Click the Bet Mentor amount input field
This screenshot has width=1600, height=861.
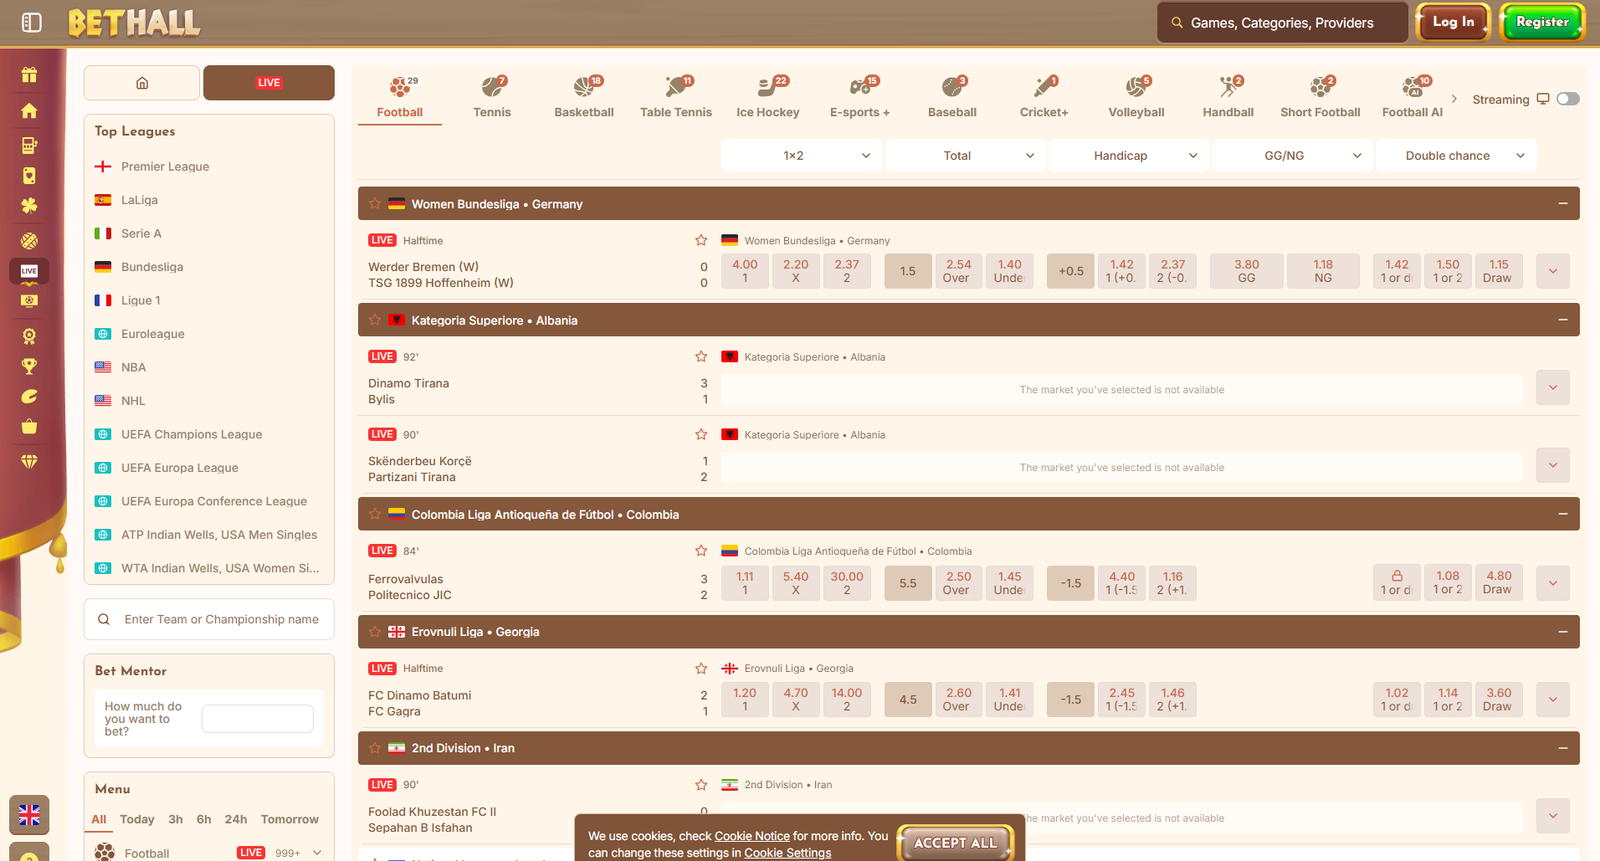pos(257,719)
